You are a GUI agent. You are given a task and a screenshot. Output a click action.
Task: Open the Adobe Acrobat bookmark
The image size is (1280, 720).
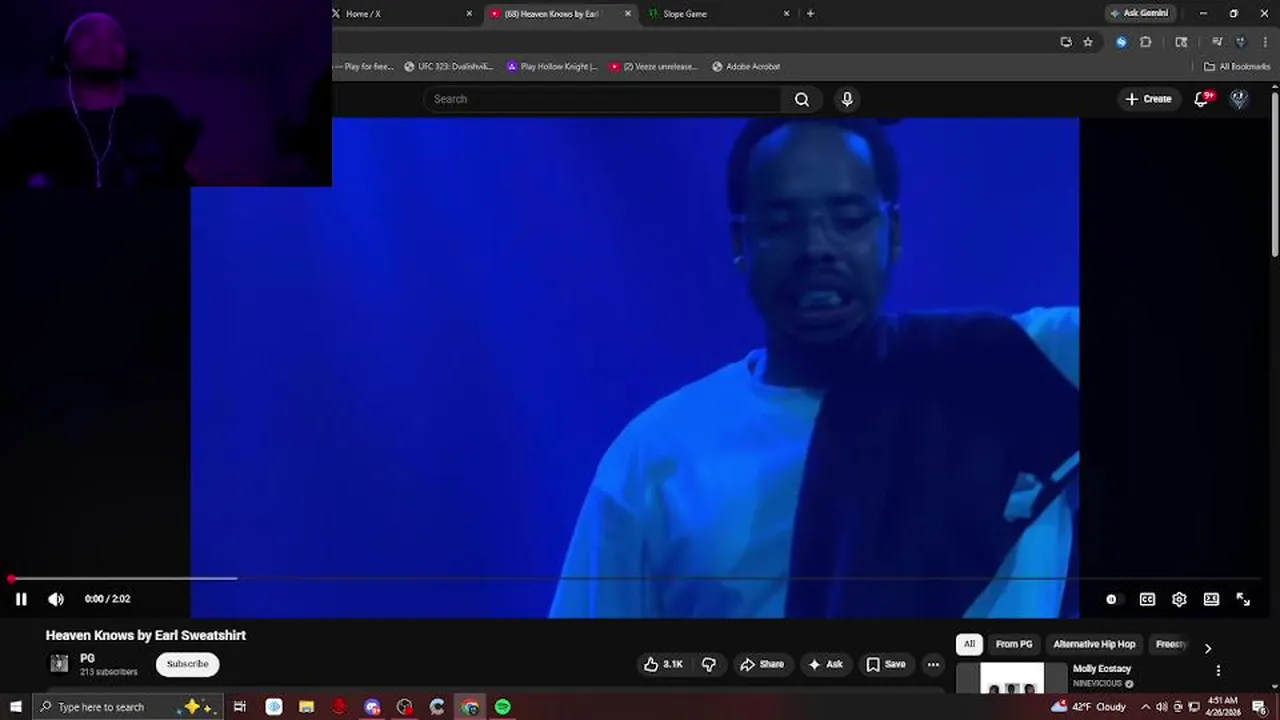pos(746,67)
